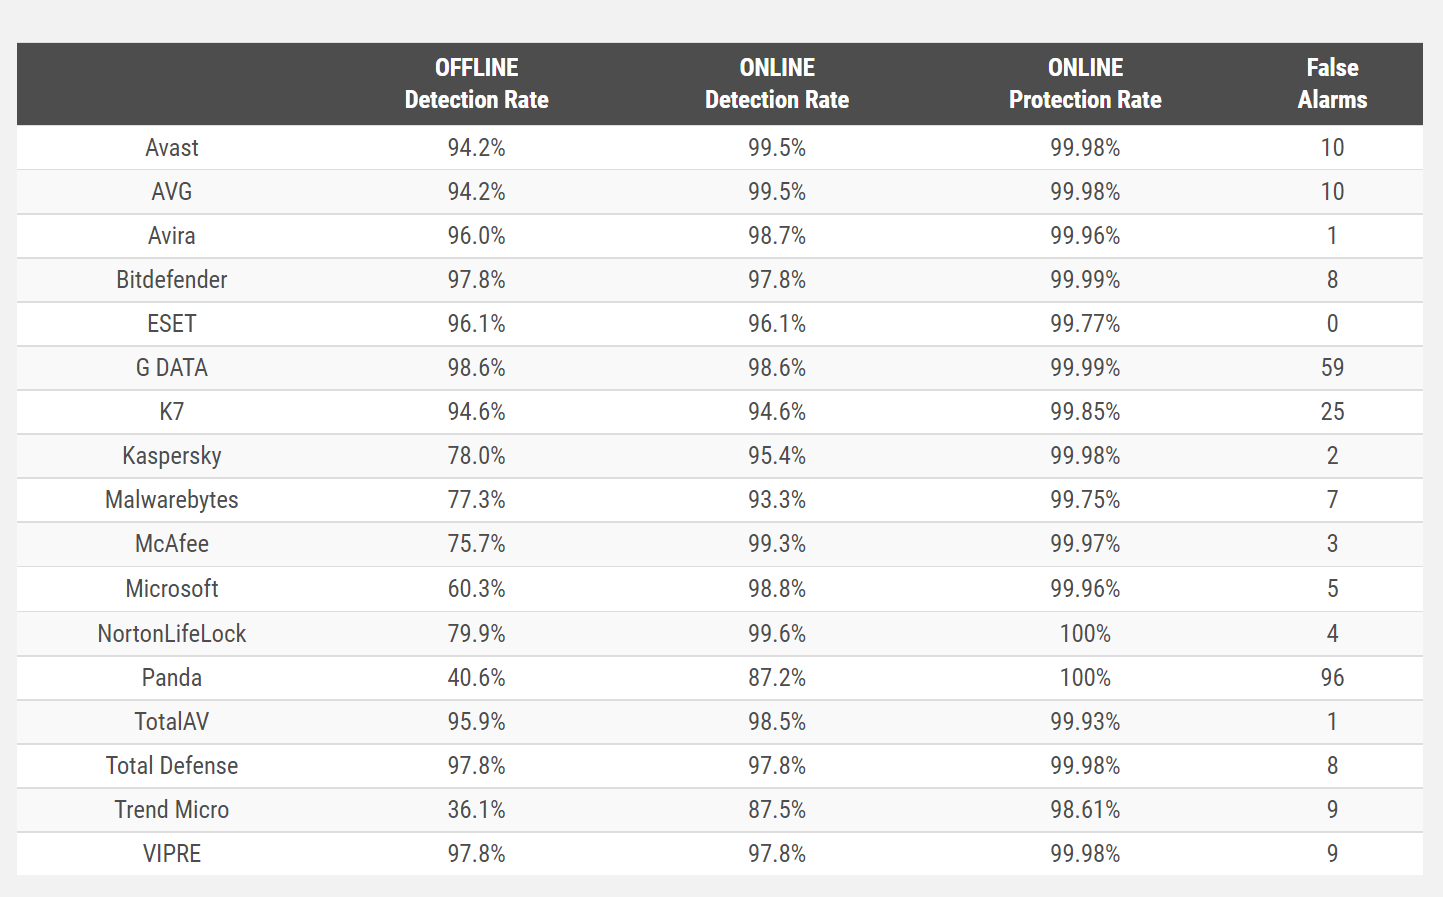Select the Total Defense product name
Viewport: 1443px width, 897px height.
[172, 766]
